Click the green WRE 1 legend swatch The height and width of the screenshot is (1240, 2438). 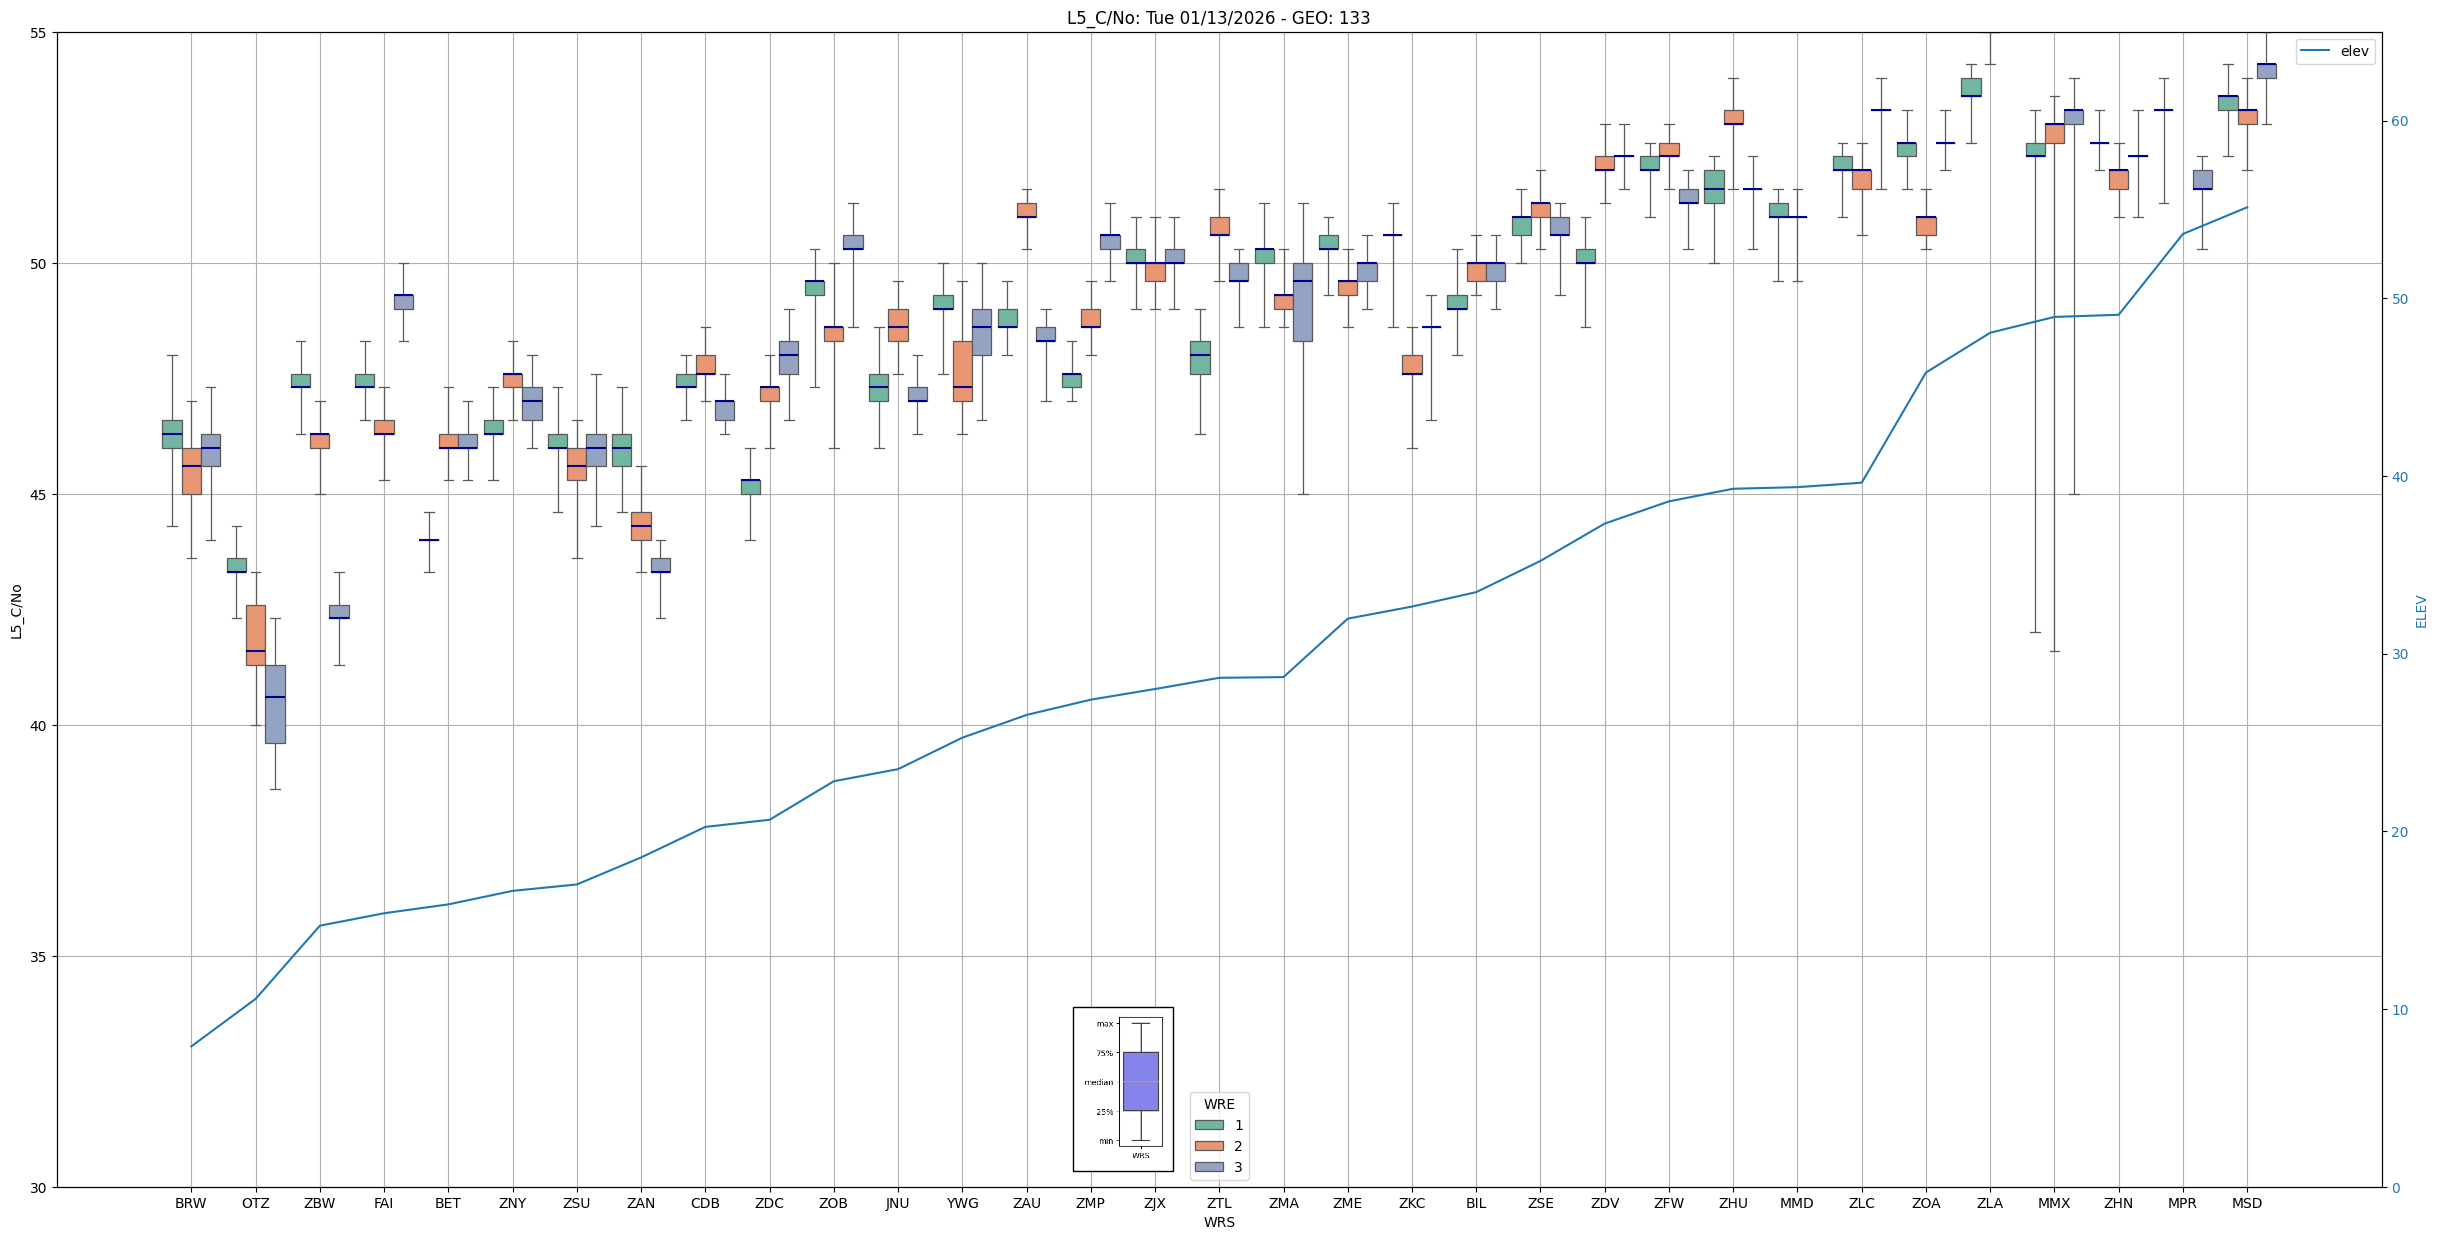pyautogui.click(x=1208, y=1125)
